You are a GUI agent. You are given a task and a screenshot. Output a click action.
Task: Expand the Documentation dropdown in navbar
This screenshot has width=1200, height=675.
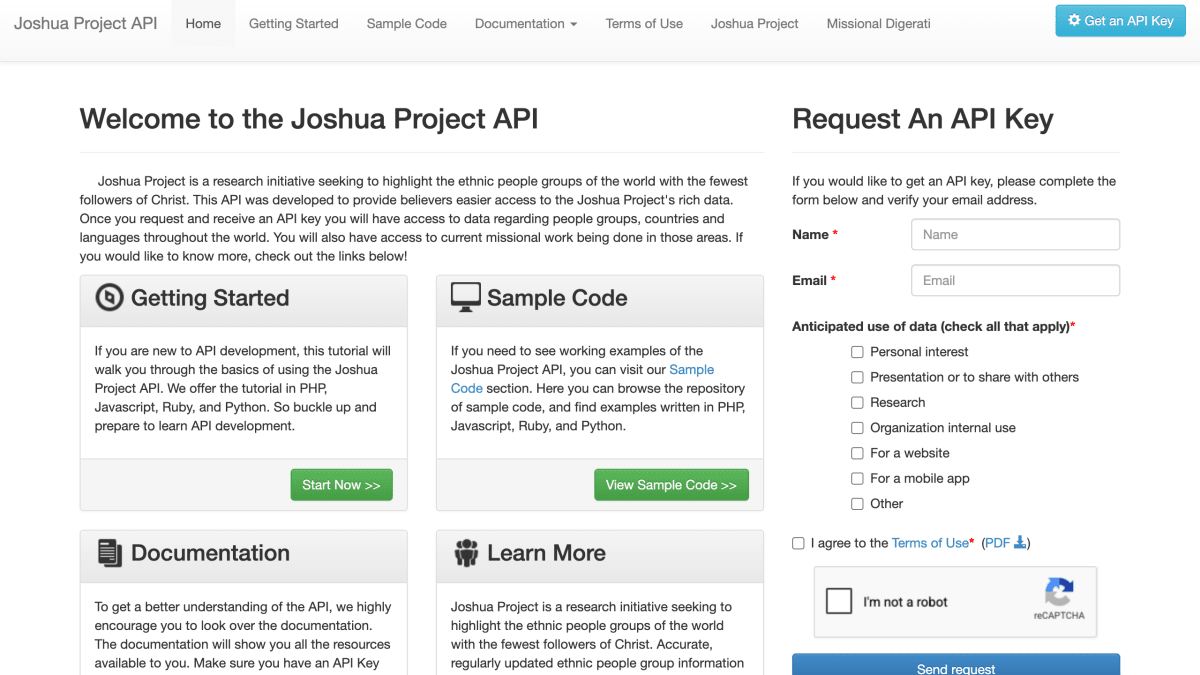(526, 23)
